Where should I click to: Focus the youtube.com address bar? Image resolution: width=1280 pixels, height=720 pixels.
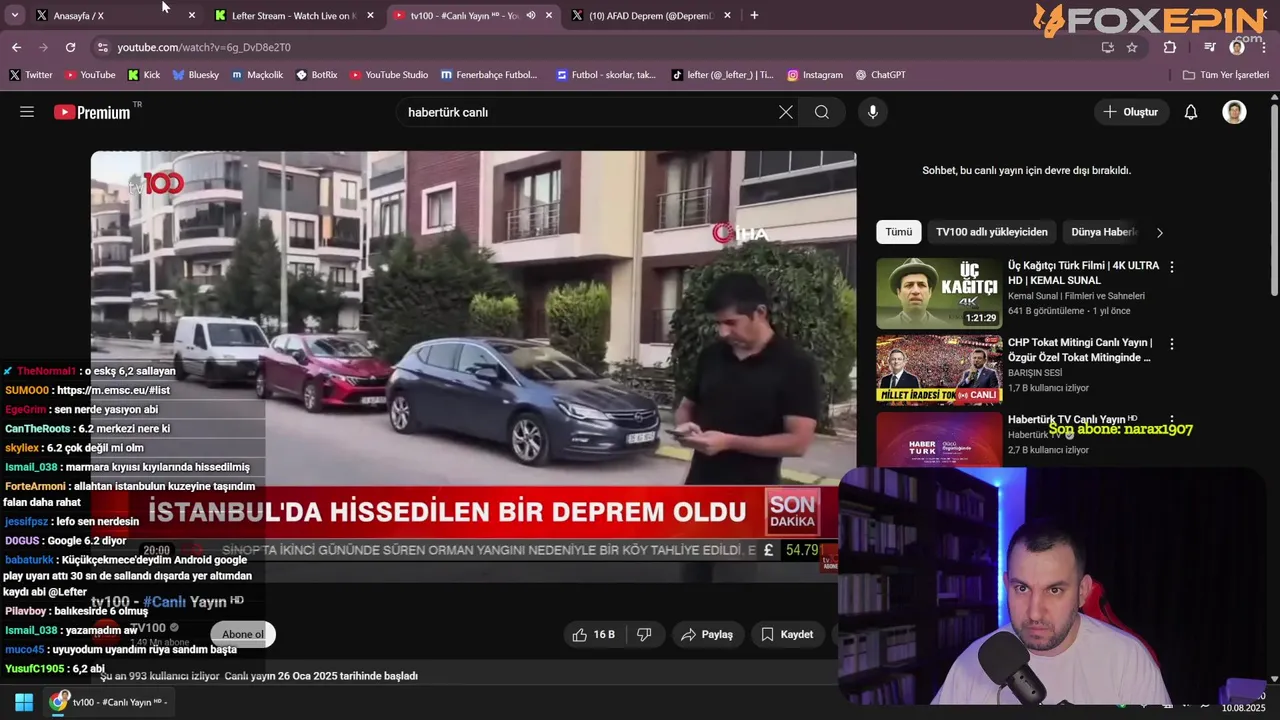pos(600,47)
